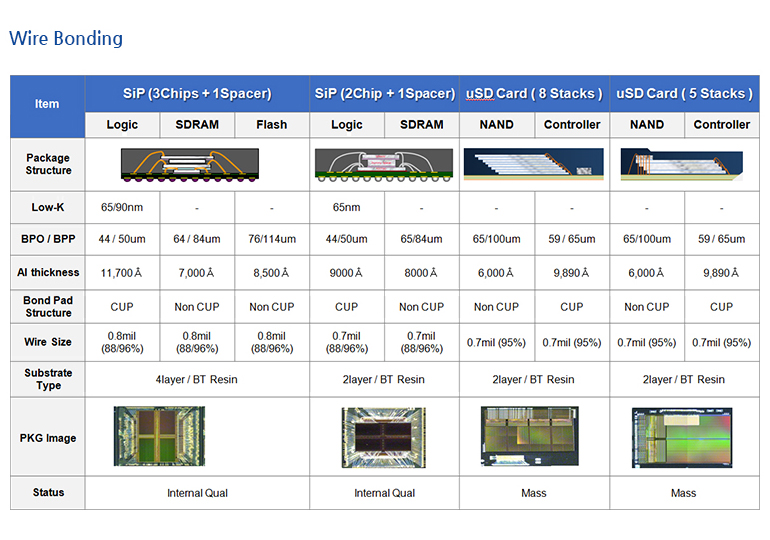Viewport: 770px width, 540px height.
Task: Select the uSD Card (8 Stacks) header
Action: click(534, 93)
